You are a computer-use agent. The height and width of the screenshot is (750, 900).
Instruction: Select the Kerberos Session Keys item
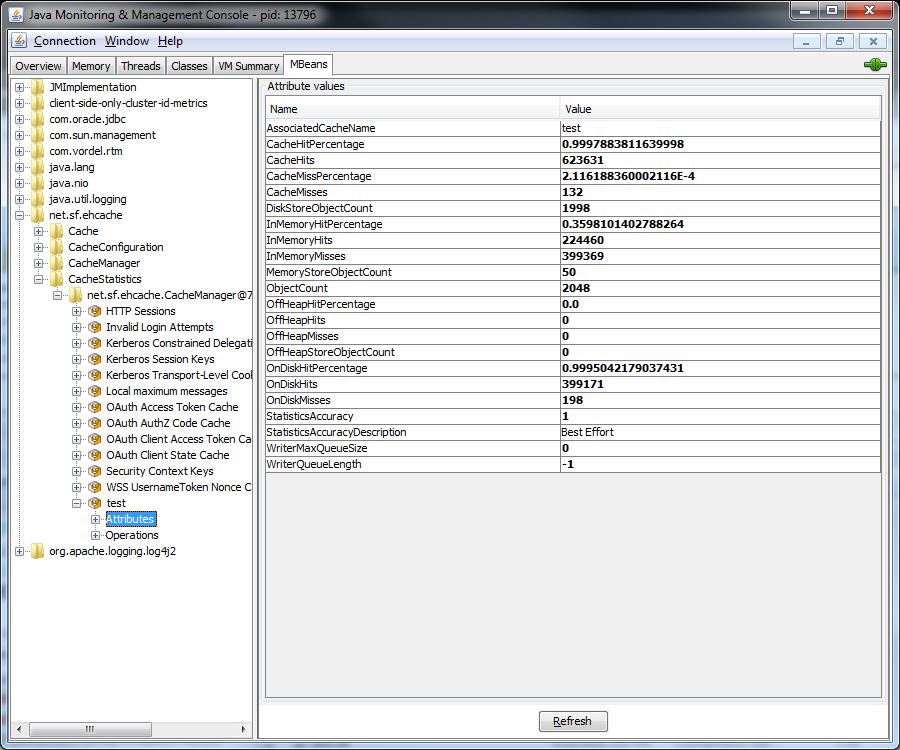click(160, 359)
